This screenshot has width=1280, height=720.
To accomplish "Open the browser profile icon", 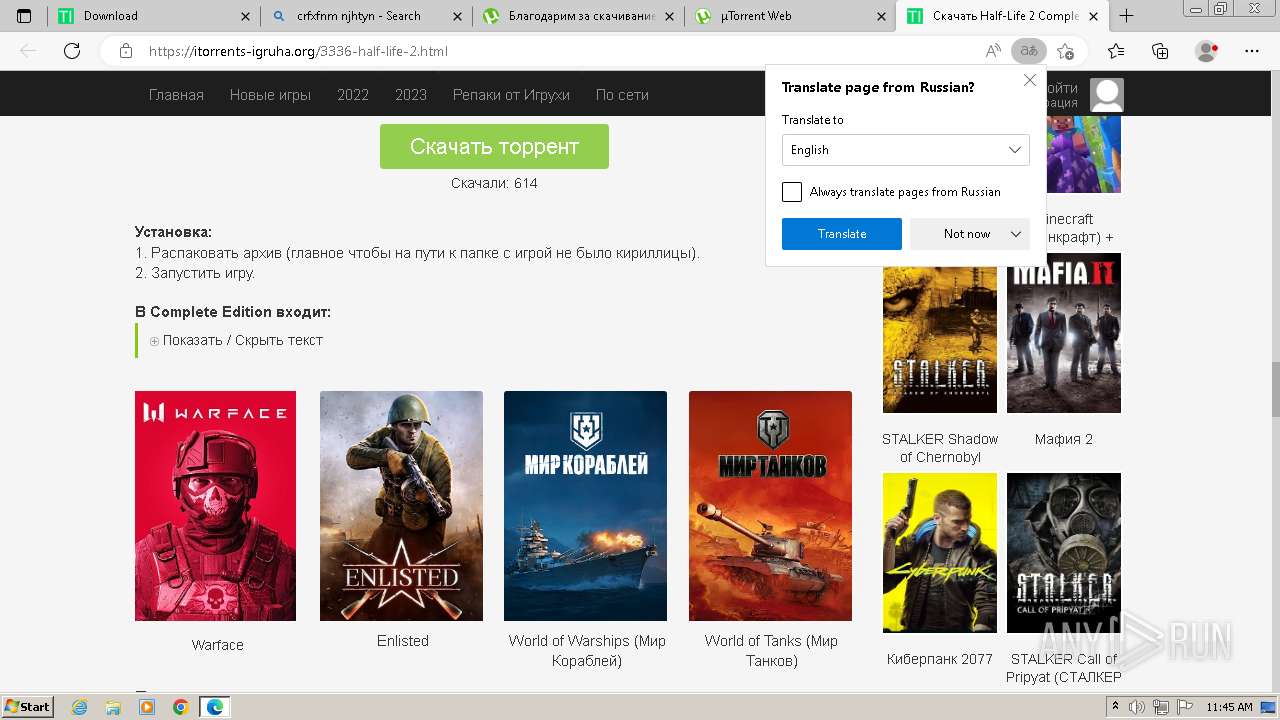I will click(1207, 51).
